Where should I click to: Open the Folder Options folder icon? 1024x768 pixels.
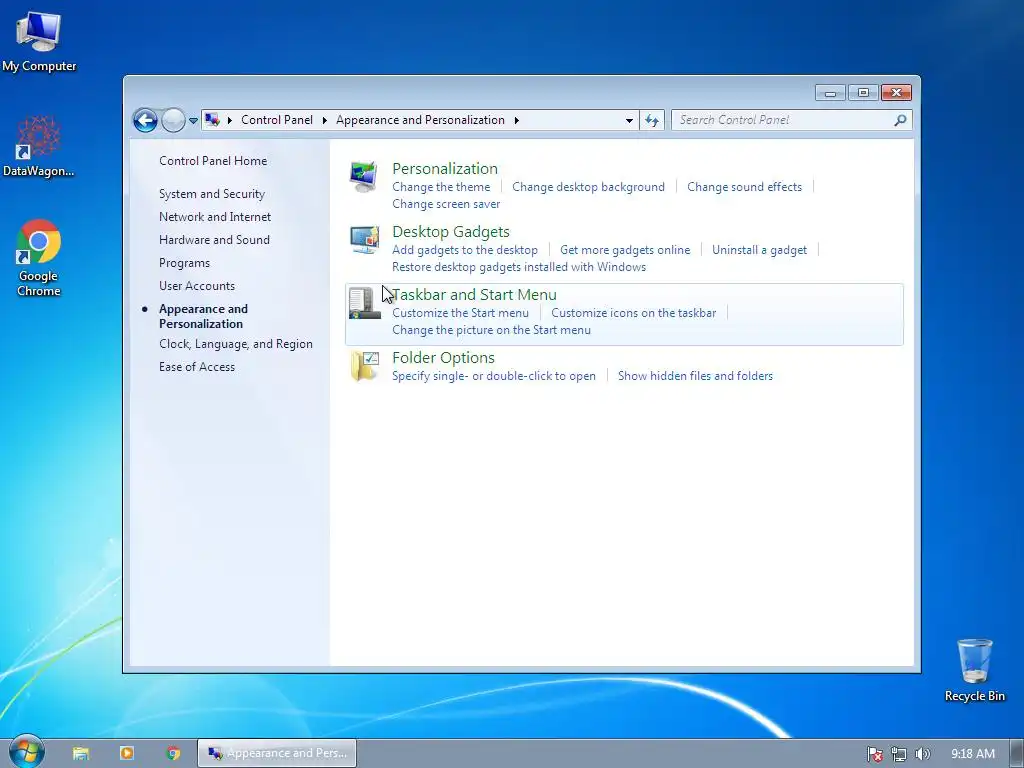click(364, 366)
